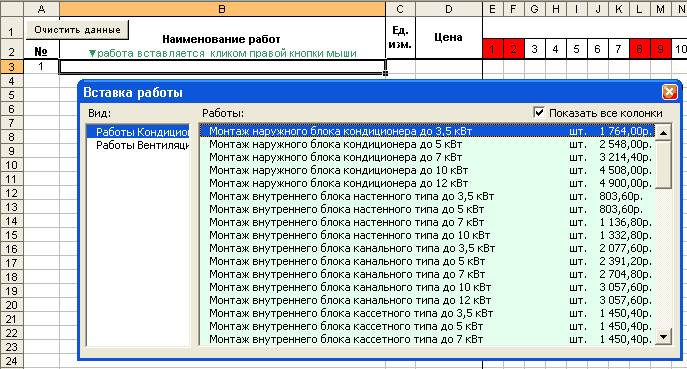Viewport: 687px width, 369px height.
Task: Select 'Монтаж внутреннего блока канального типа до 7 кВт'
Action: tap(428, 274)
